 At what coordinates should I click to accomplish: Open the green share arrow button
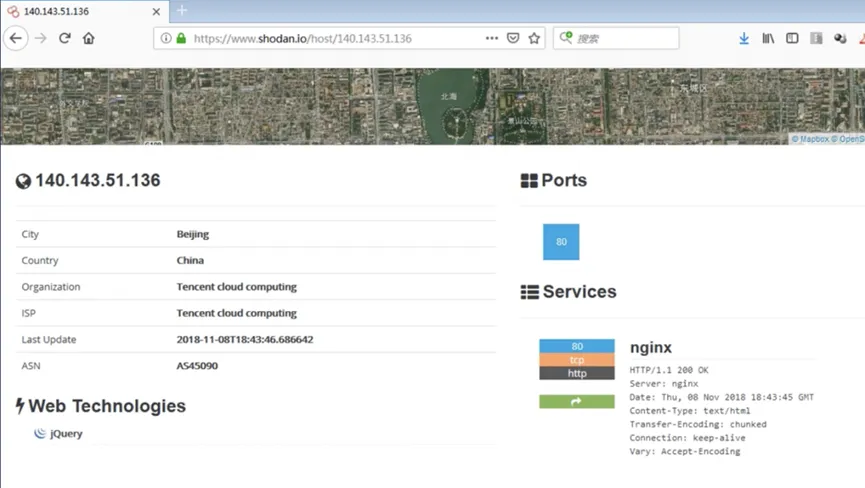click(577, 401)
